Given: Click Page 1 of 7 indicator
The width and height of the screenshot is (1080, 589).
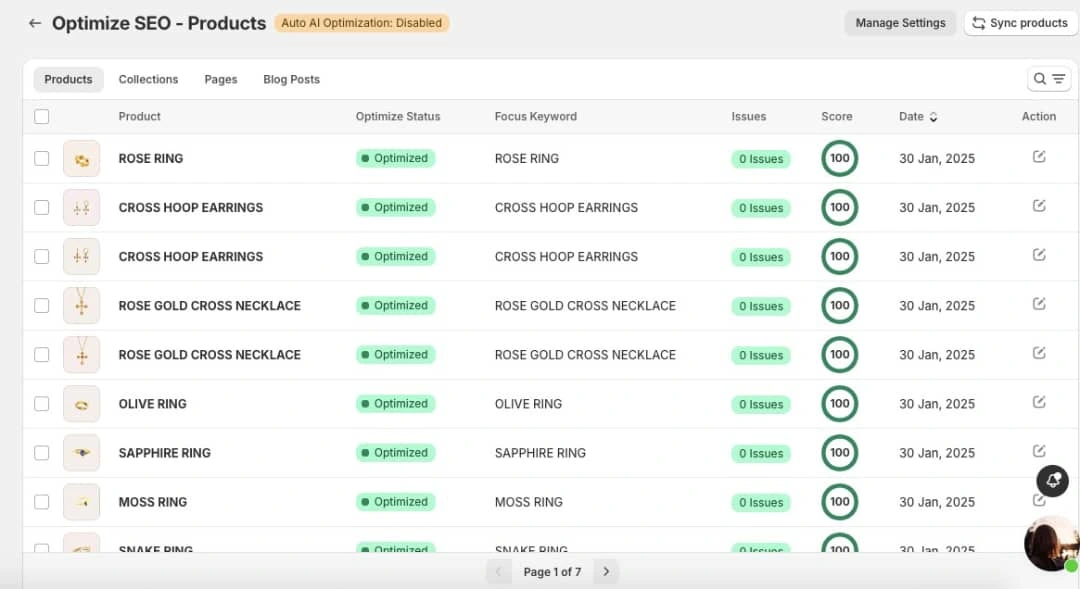Looking at the screenshot, I should tap(552, 572).
